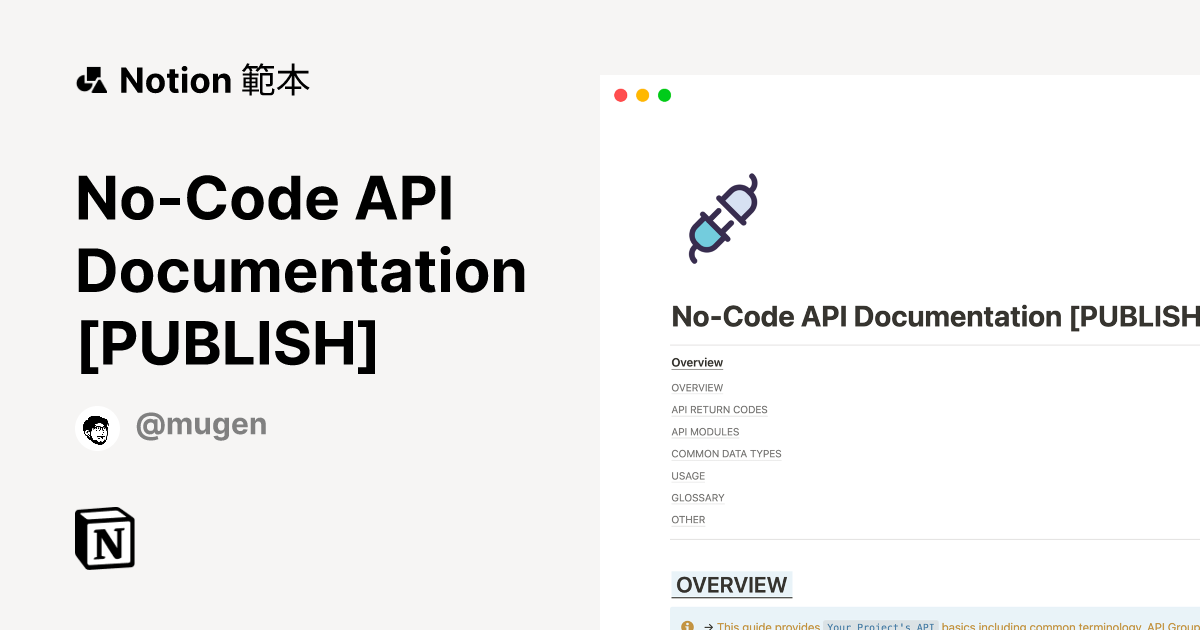Open the uppercase 'OVERVIEW' contents entry
This screenshot has height=630, width=1200.
point(697,388)
